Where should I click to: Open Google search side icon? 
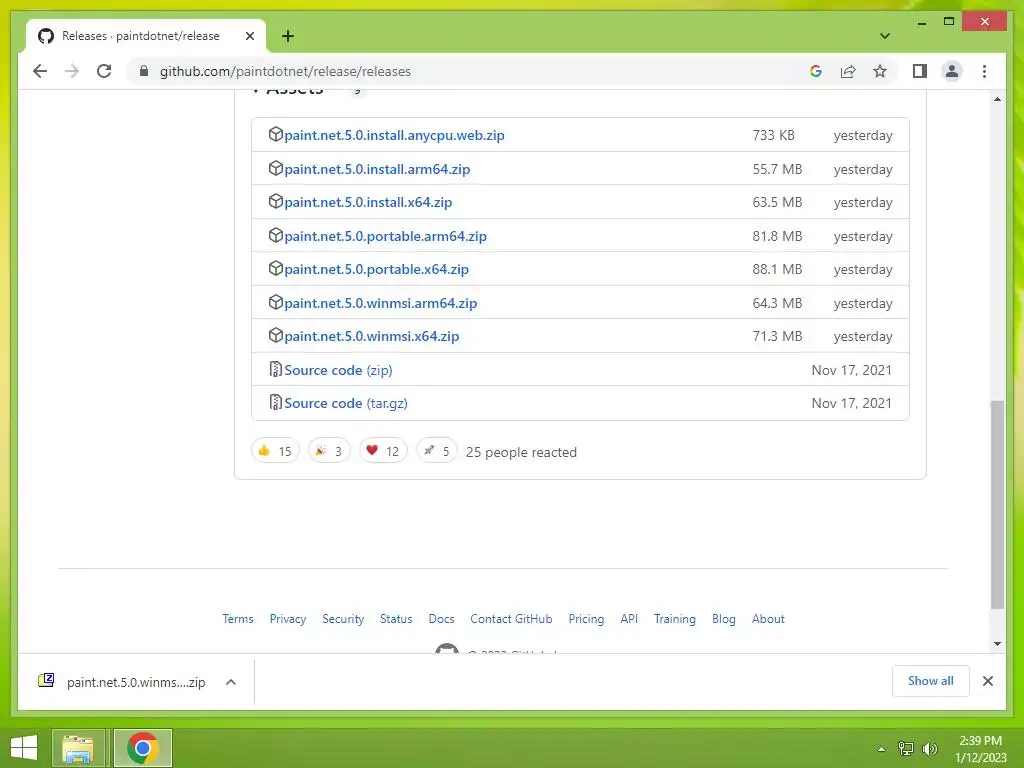[x=816, y=71]
